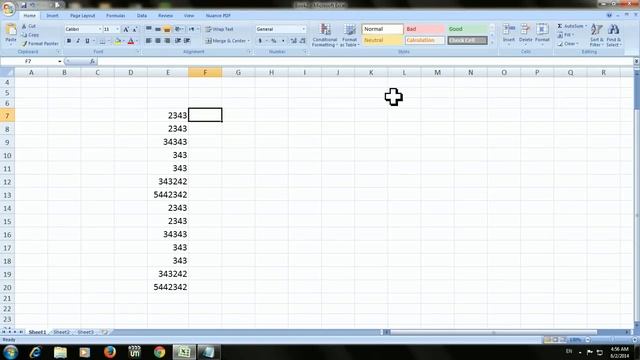
Task: Set top vertical alignment
Action: (149, 29)
